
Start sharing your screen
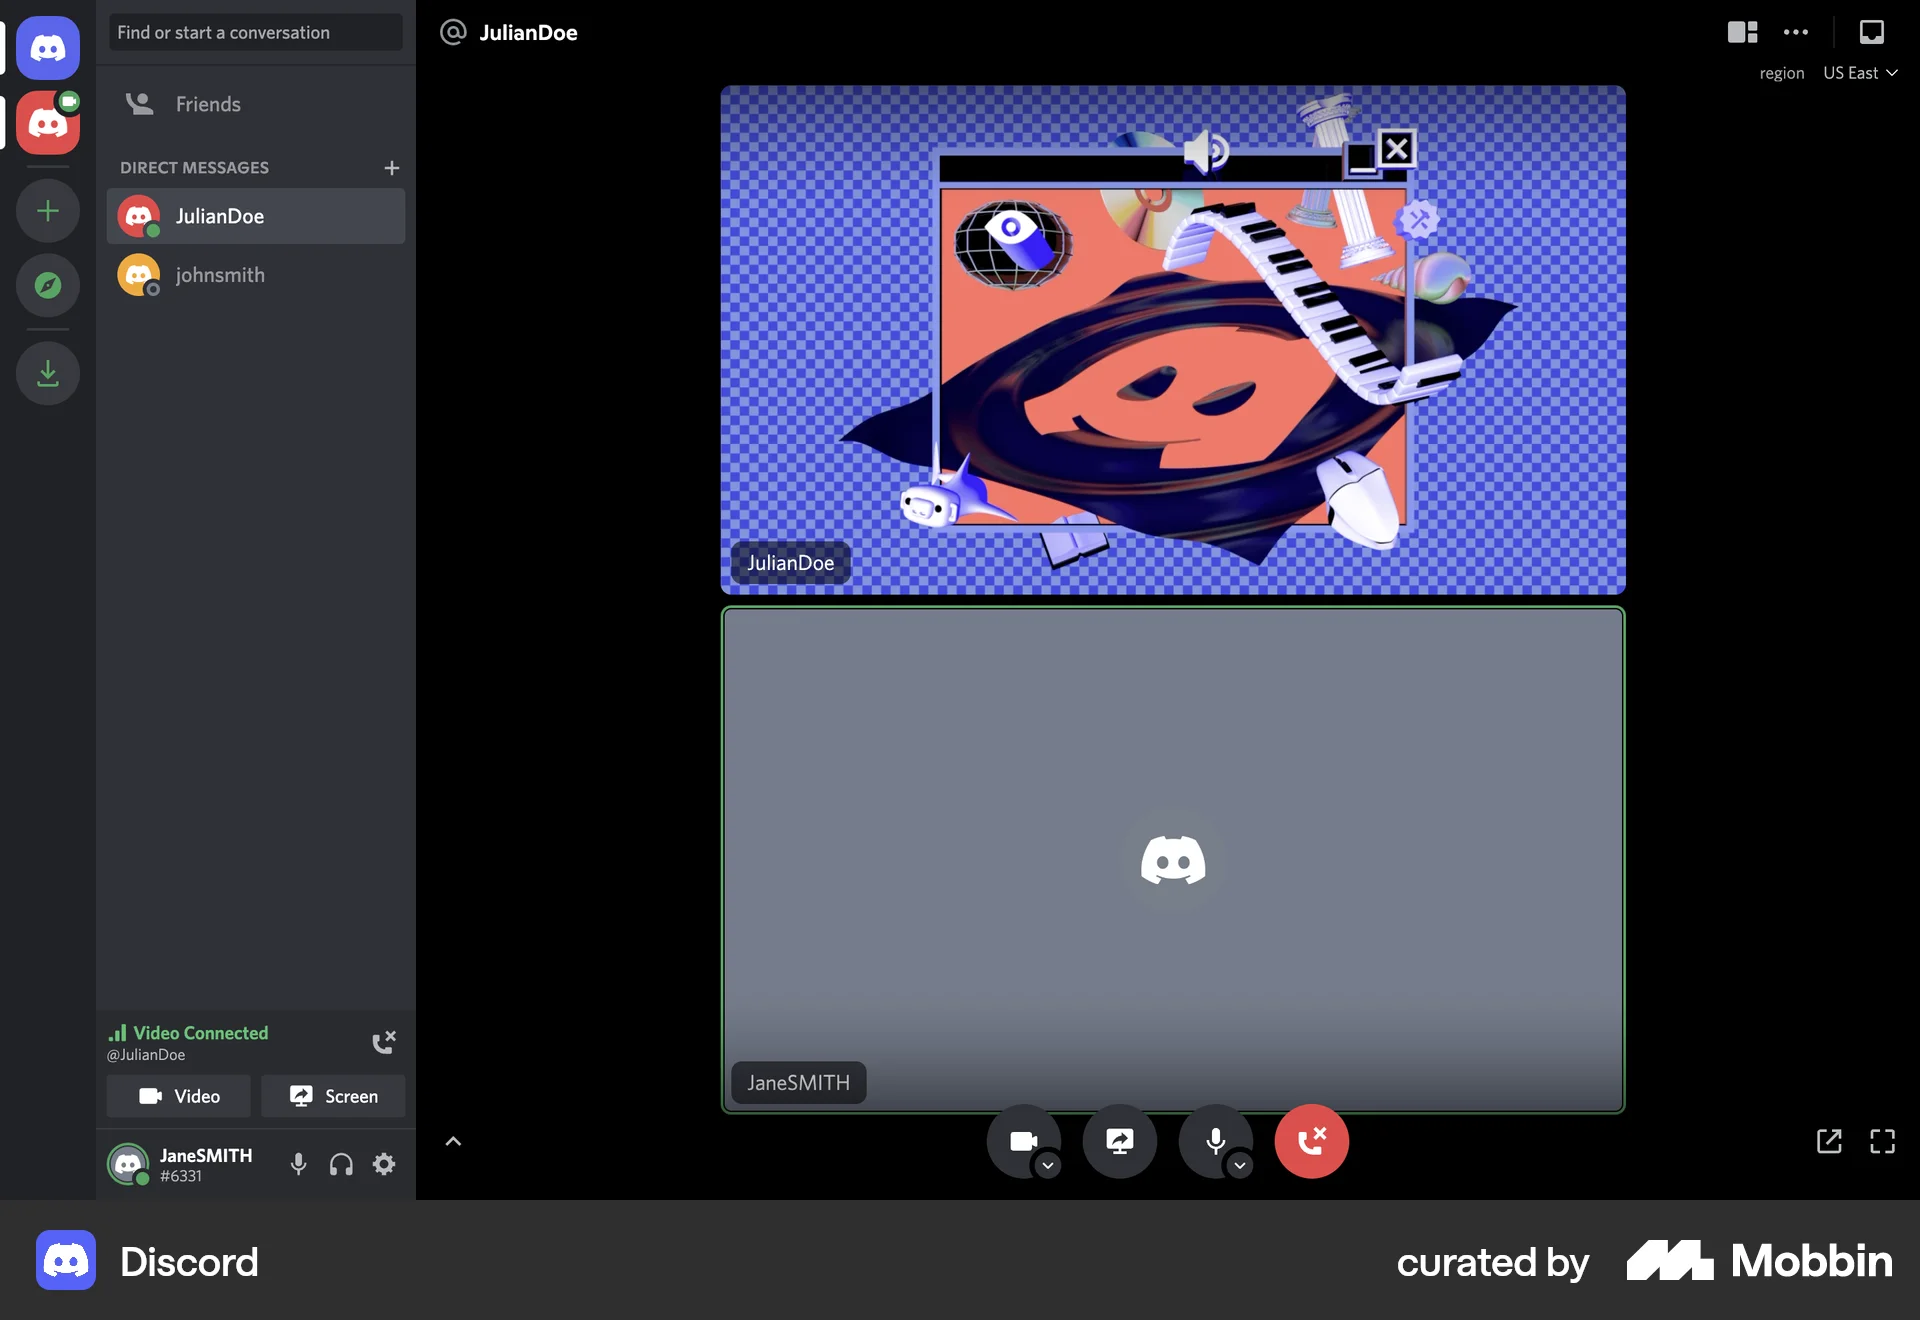pyautogui.click(x=1120, y=1141)
